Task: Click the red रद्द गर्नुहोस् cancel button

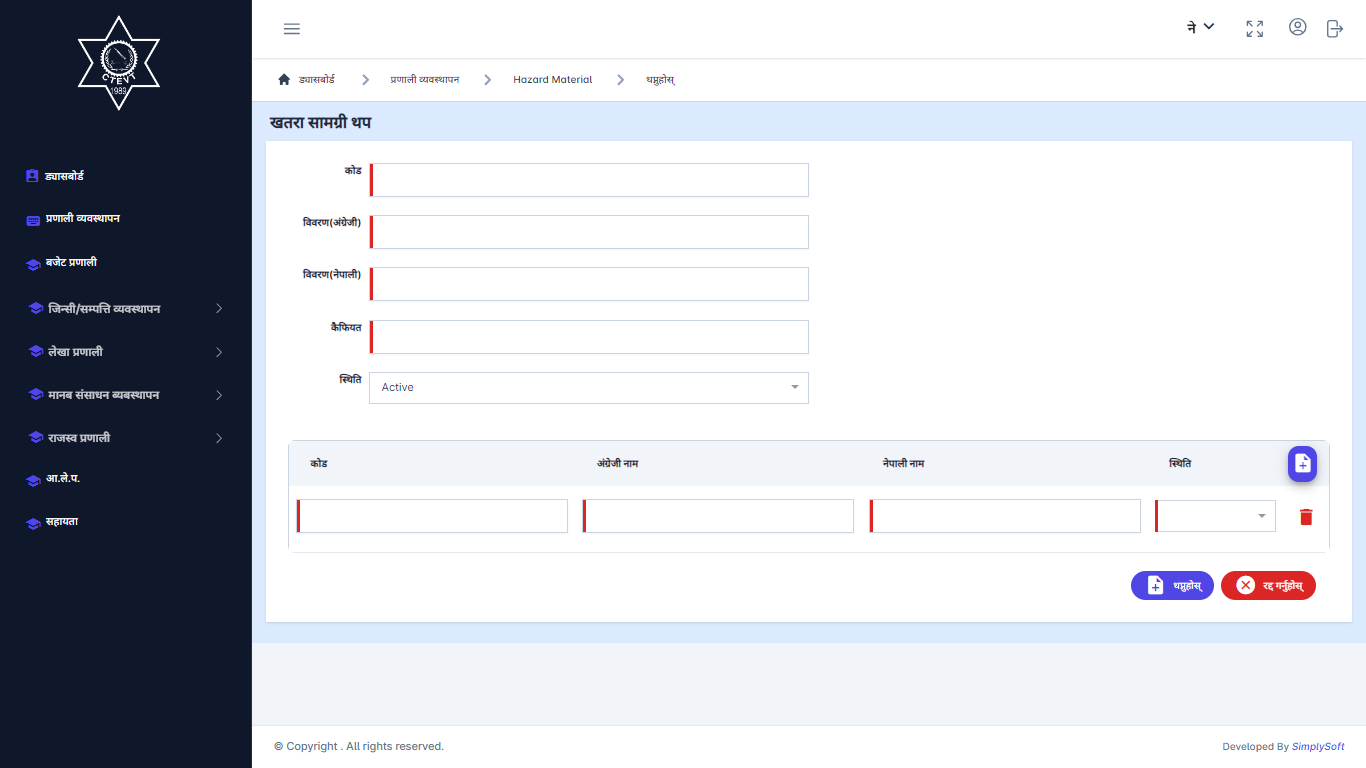Action: [1268, 586]
